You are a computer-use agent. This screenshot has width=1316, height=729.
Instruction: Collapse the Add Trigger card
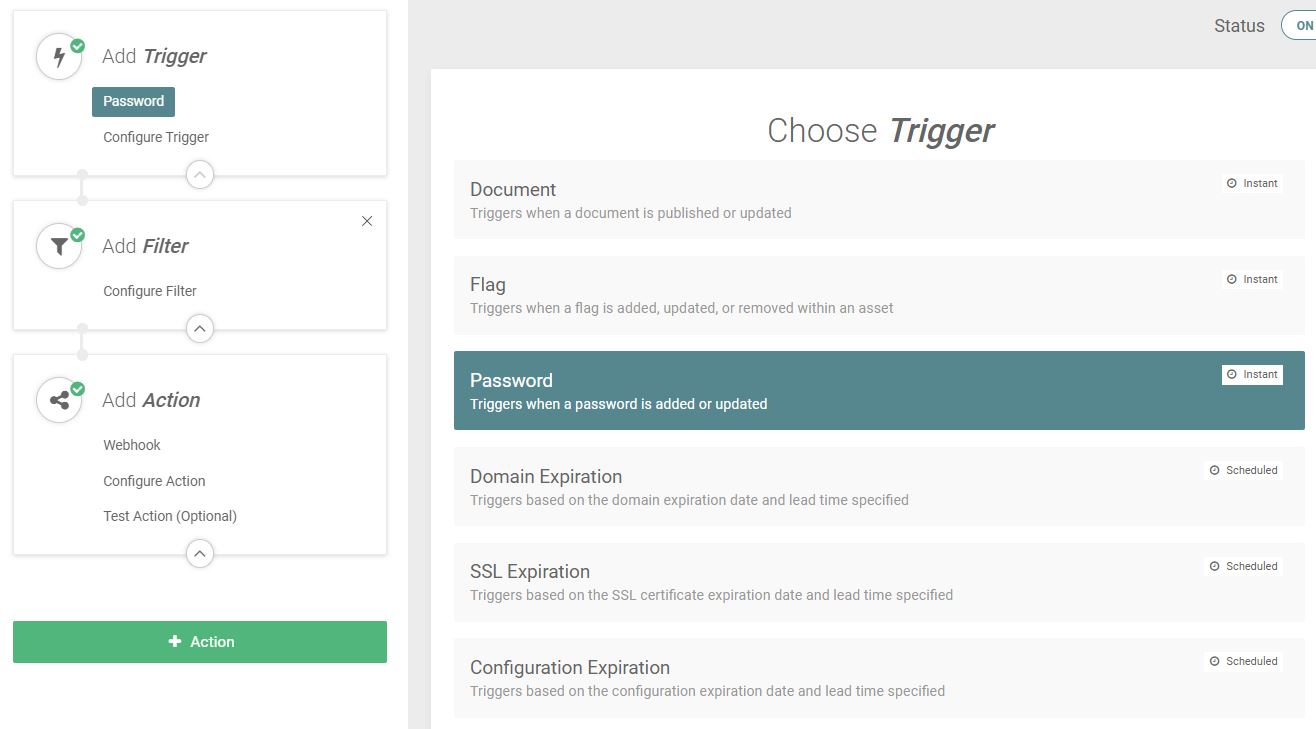pos(200,175)
